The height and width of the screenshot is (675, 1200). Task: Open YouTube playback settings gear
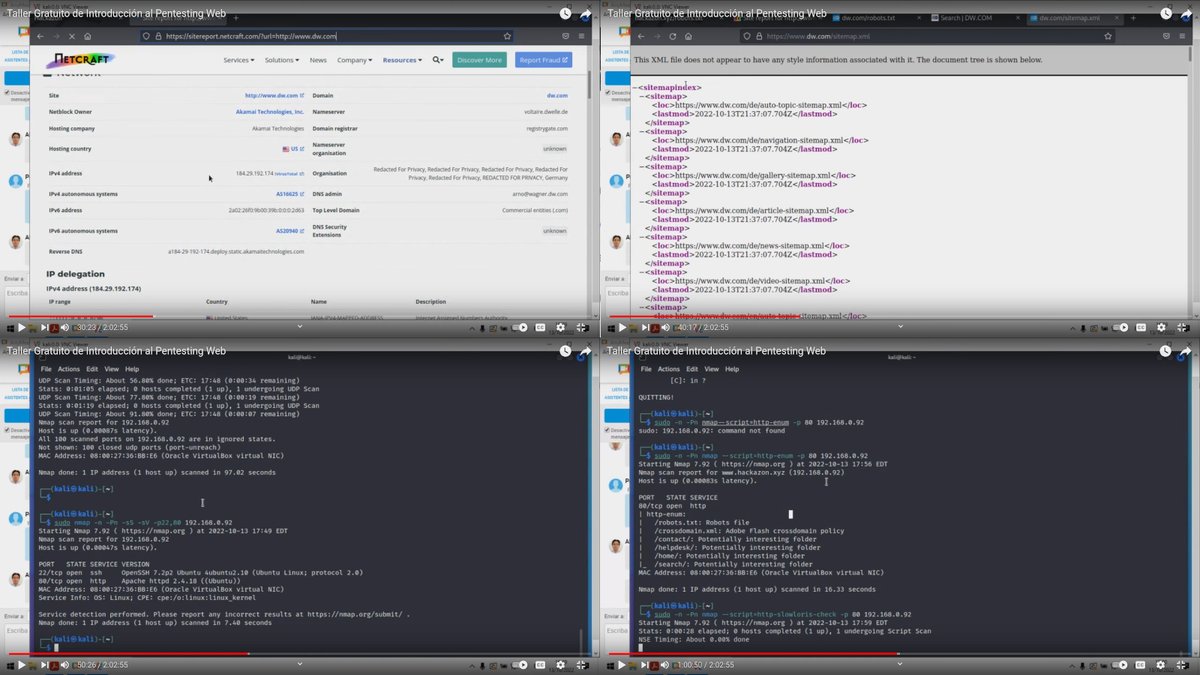[1160, 665]
